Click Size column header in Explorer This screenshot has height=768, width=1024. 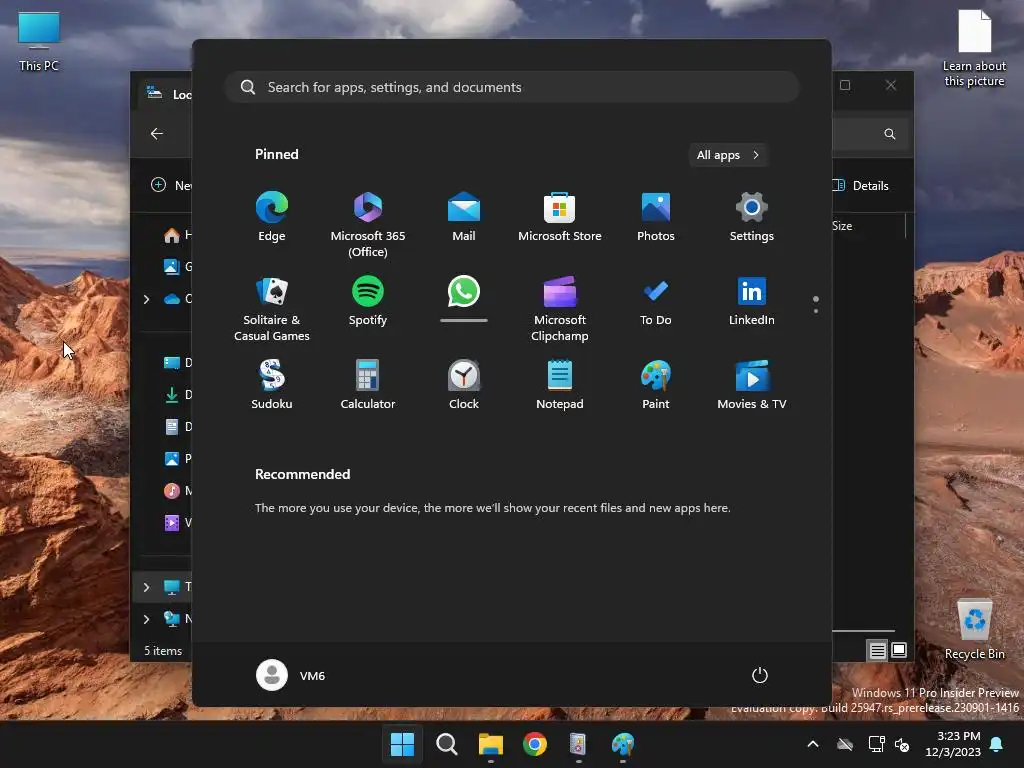coord(842,226)
